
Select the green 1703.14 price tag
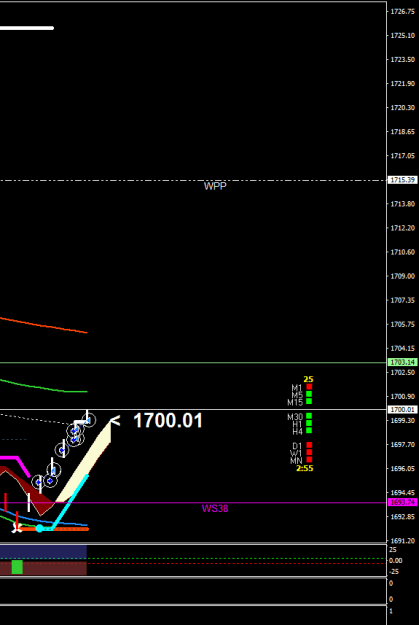402,362
